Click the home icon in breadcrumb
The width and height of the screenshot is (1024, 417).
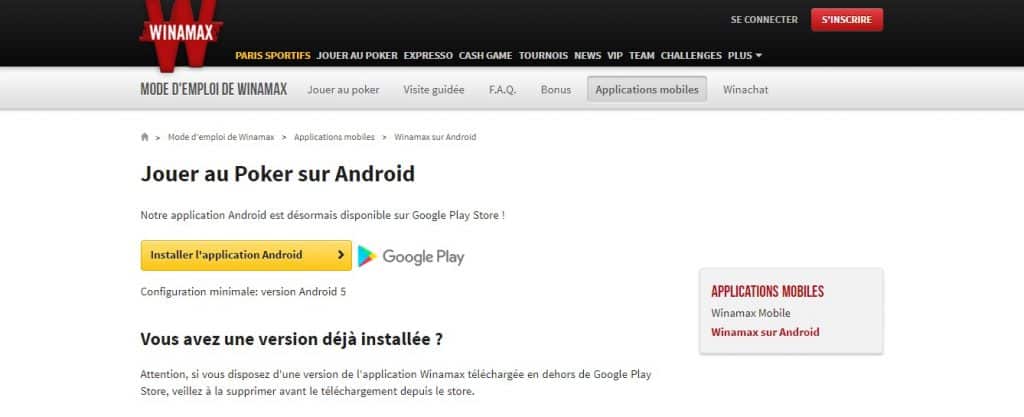coord(144,137)
